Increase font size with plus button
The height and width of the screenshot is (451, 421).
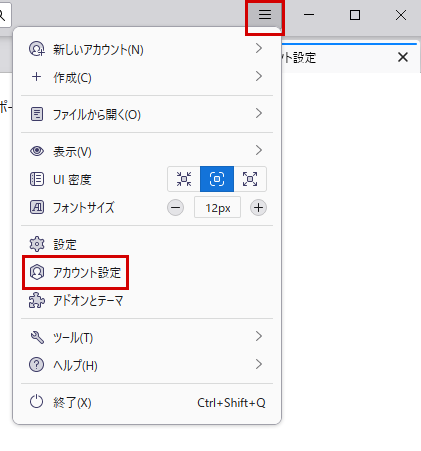pos(258,208)
